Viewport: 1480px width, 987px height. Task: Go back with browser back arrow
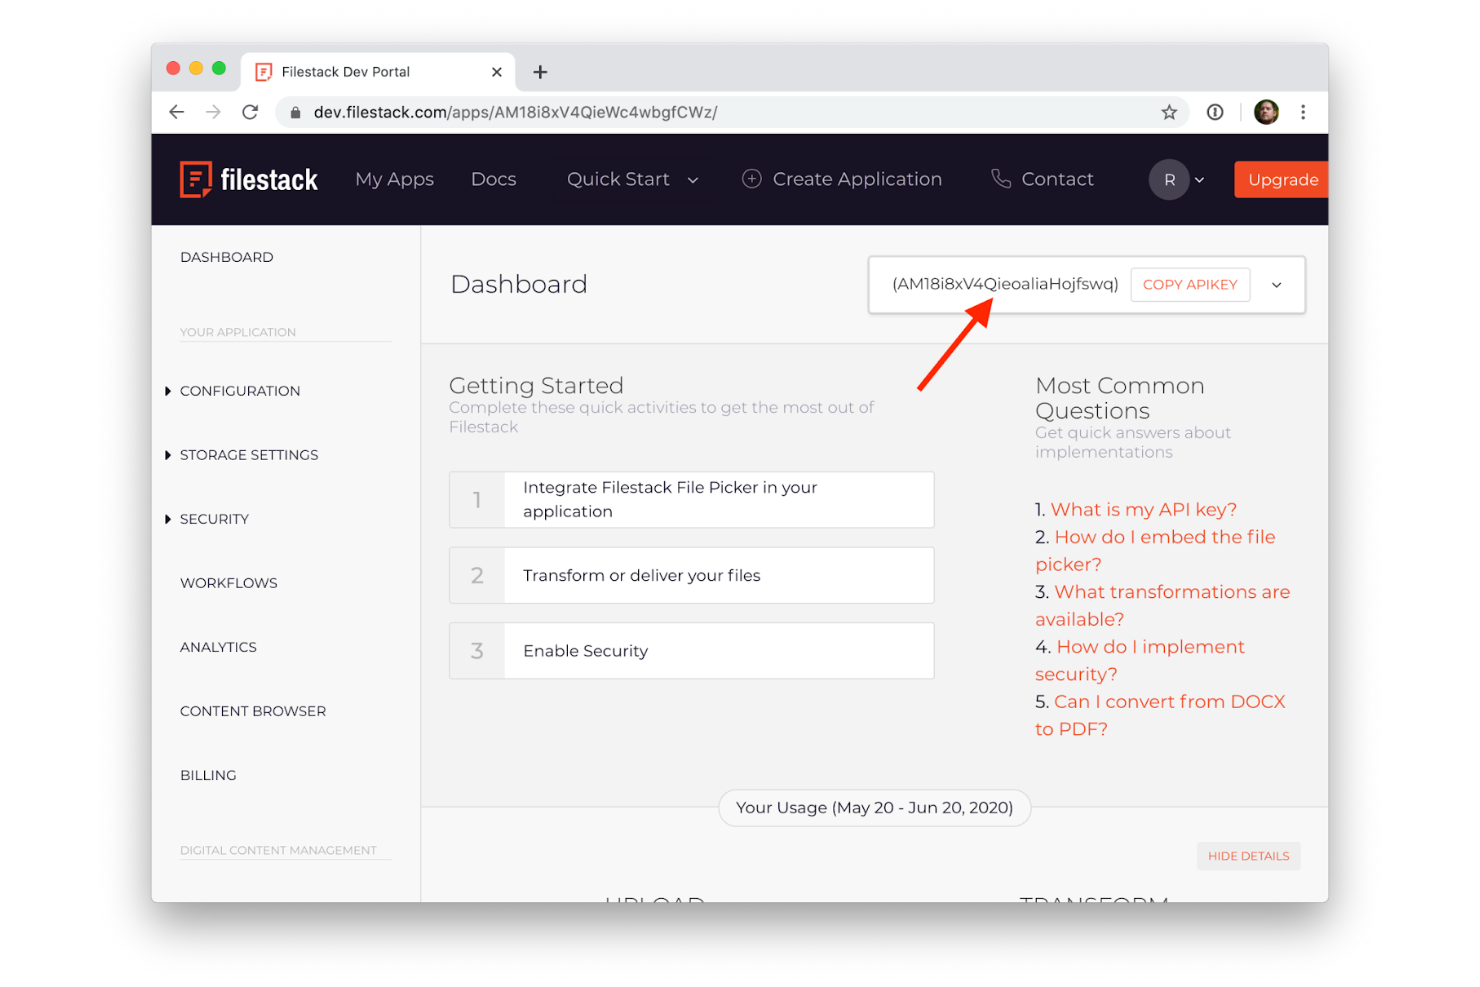(177, 112)
